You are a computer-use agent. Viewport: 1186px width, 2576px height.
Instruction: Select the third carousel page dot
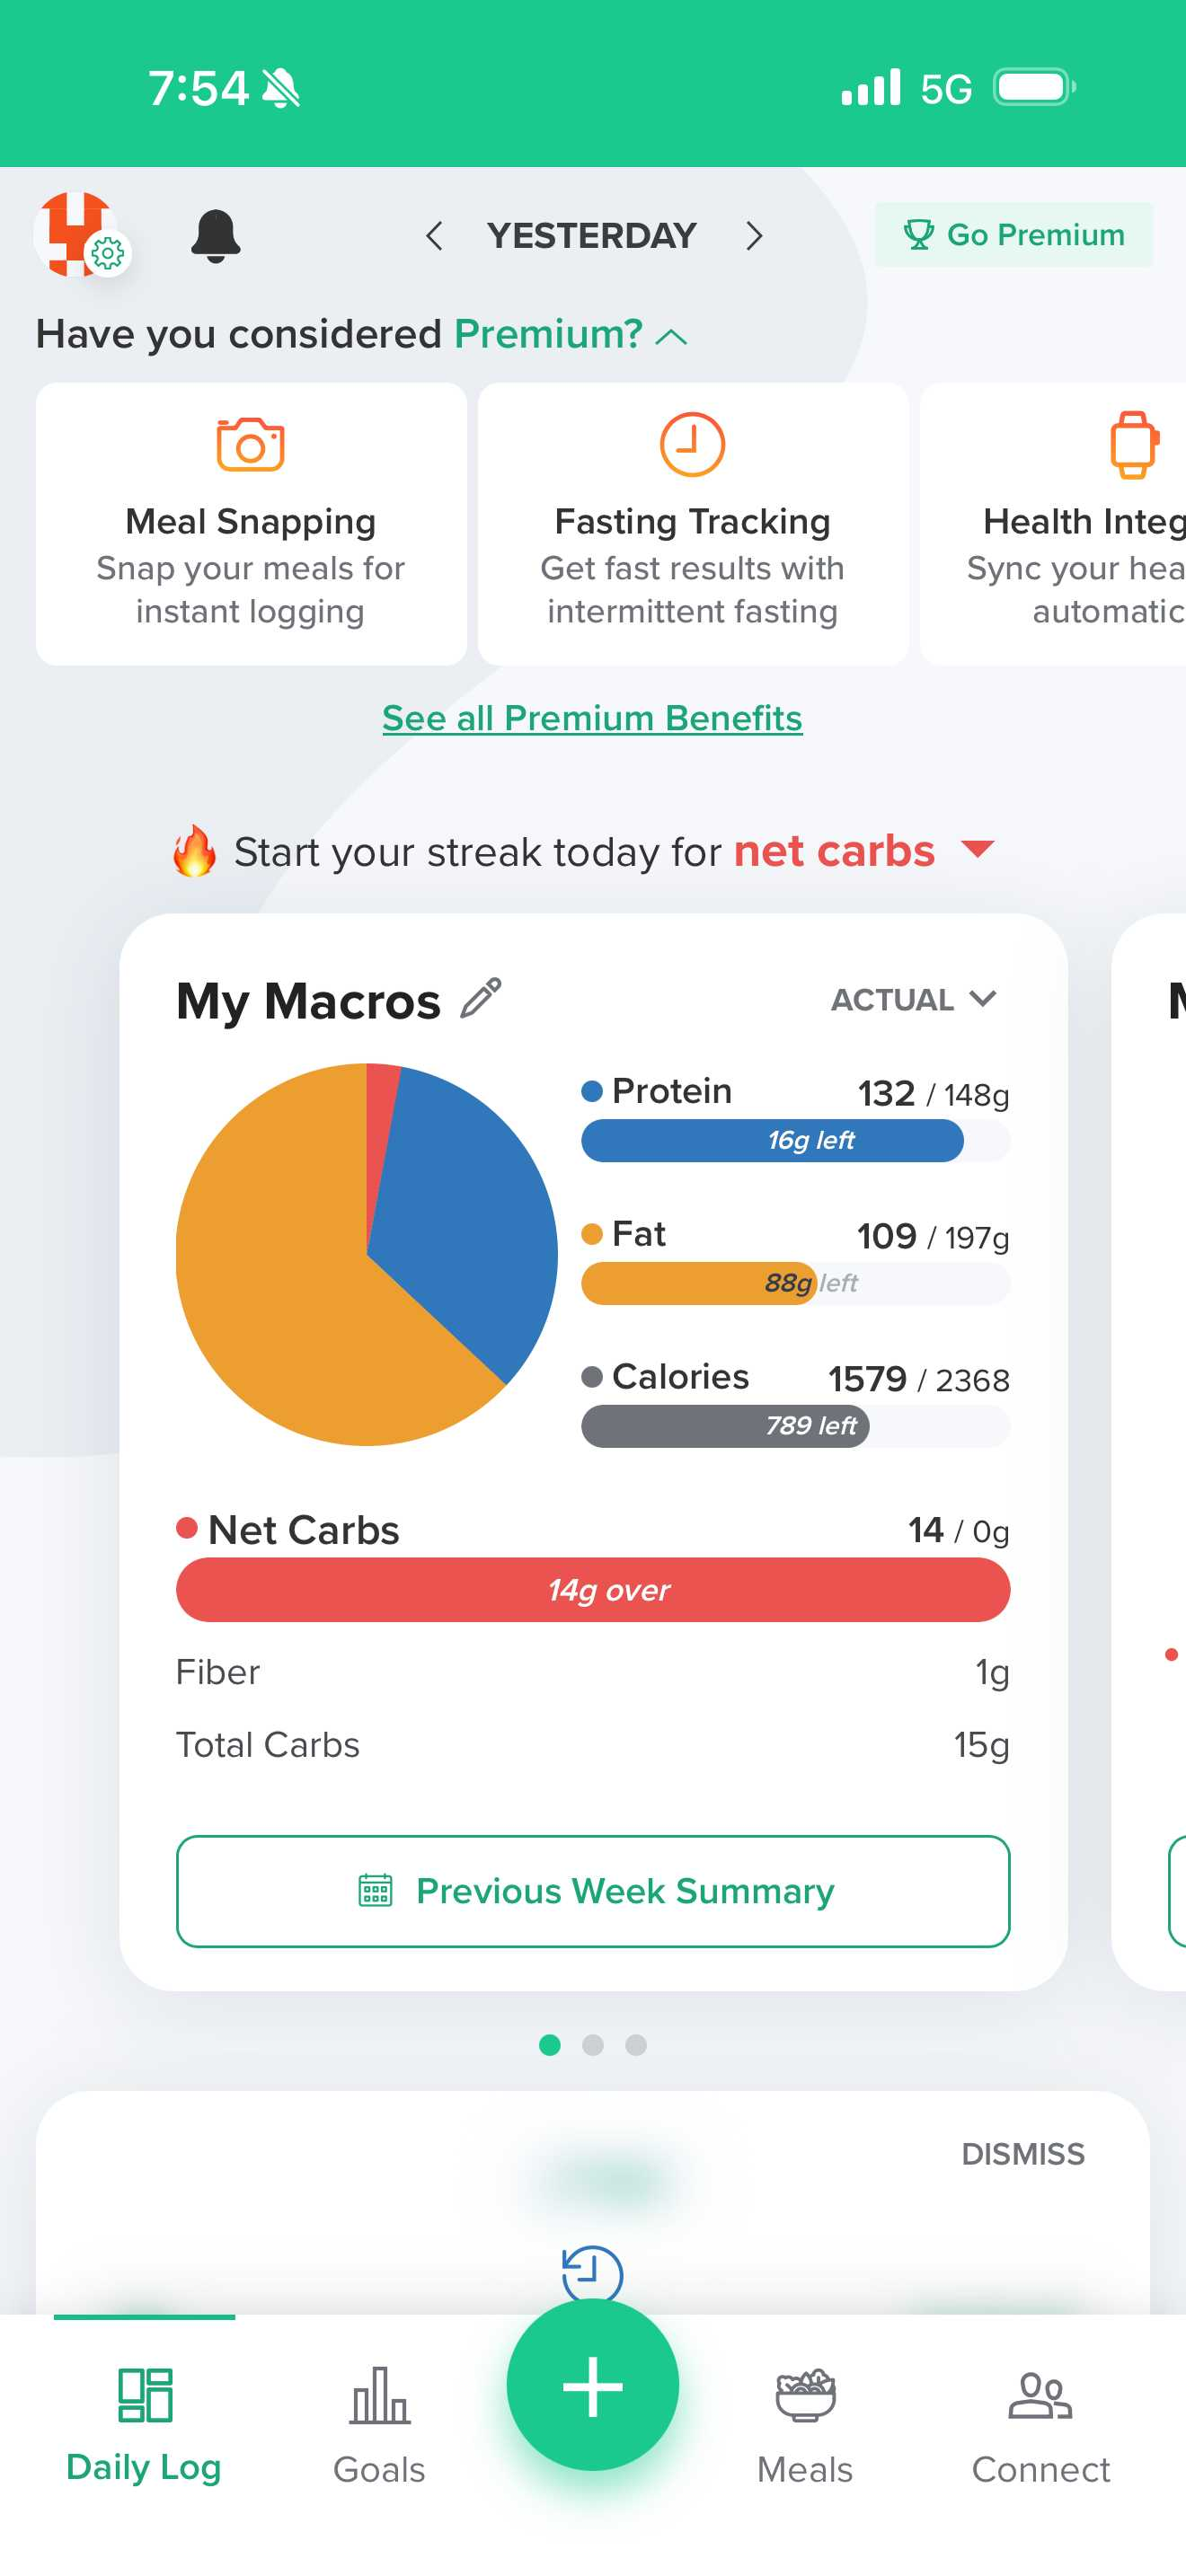[x=636, y=2045]
